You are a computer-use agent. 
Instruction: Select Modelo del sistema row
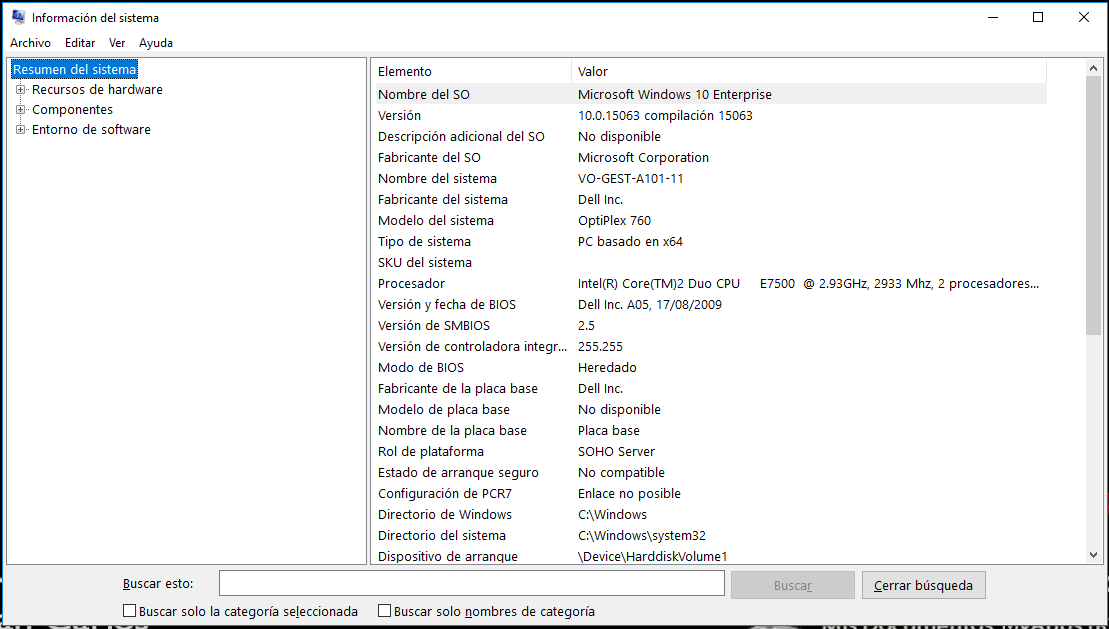coord(711,220)
